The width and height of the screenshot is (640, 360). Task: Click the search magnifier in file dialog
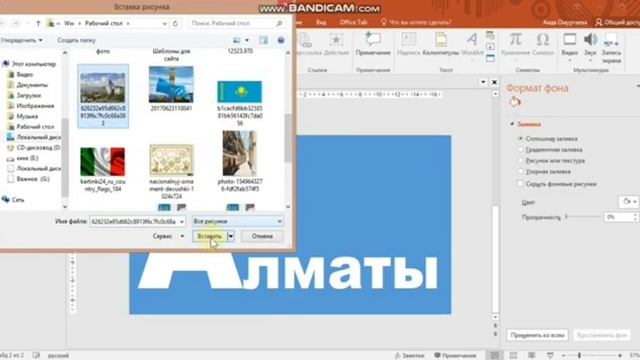(x=280, y=24)
